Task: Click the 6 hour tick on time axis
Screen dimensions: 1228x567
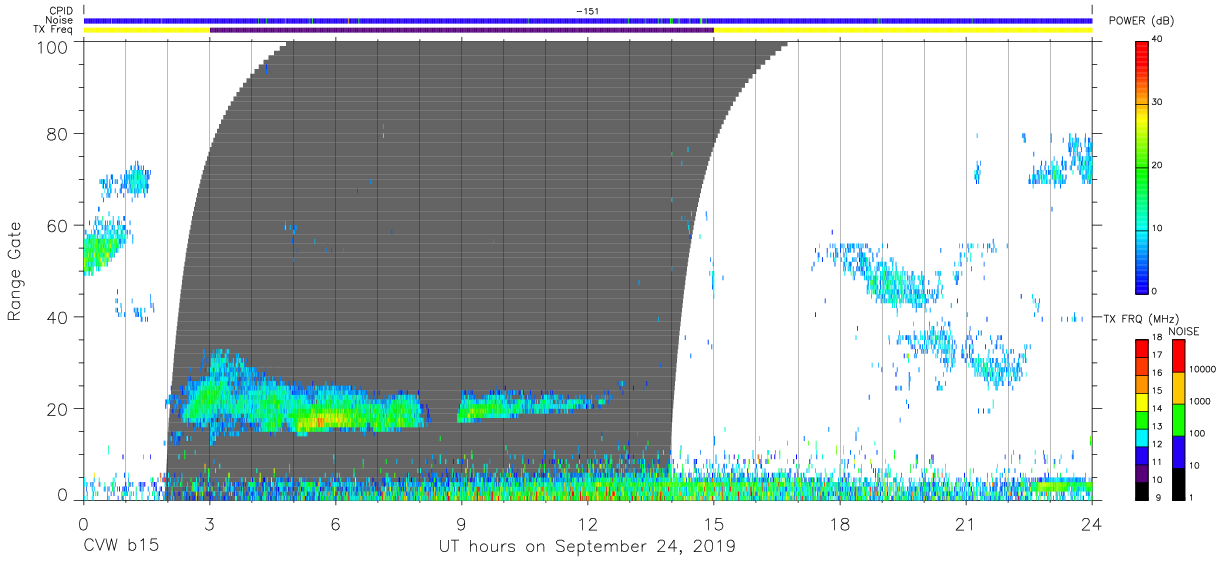Action: (x=335, y=523)
